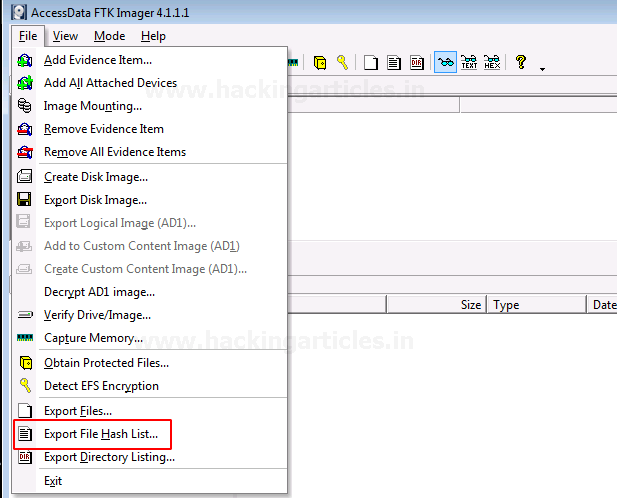The width and height of the screenshot is (617, 498).
Task: Click the Export Directory Listing DIR menu icon
Action: [x=25, y=457]
